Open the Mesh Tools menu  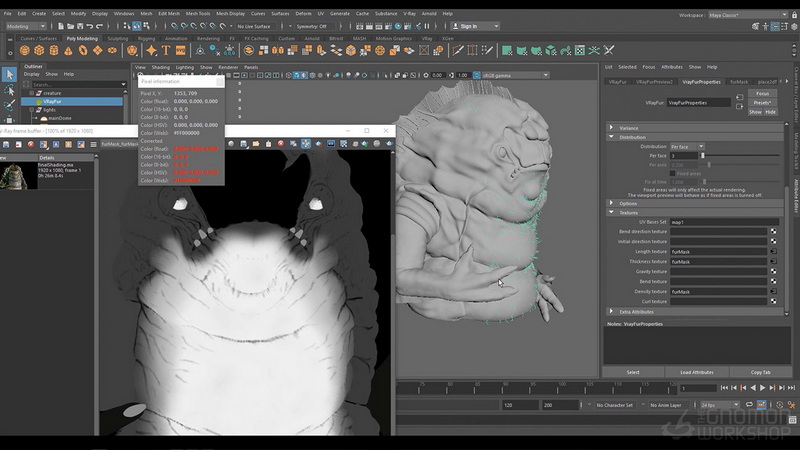(197, 14)
